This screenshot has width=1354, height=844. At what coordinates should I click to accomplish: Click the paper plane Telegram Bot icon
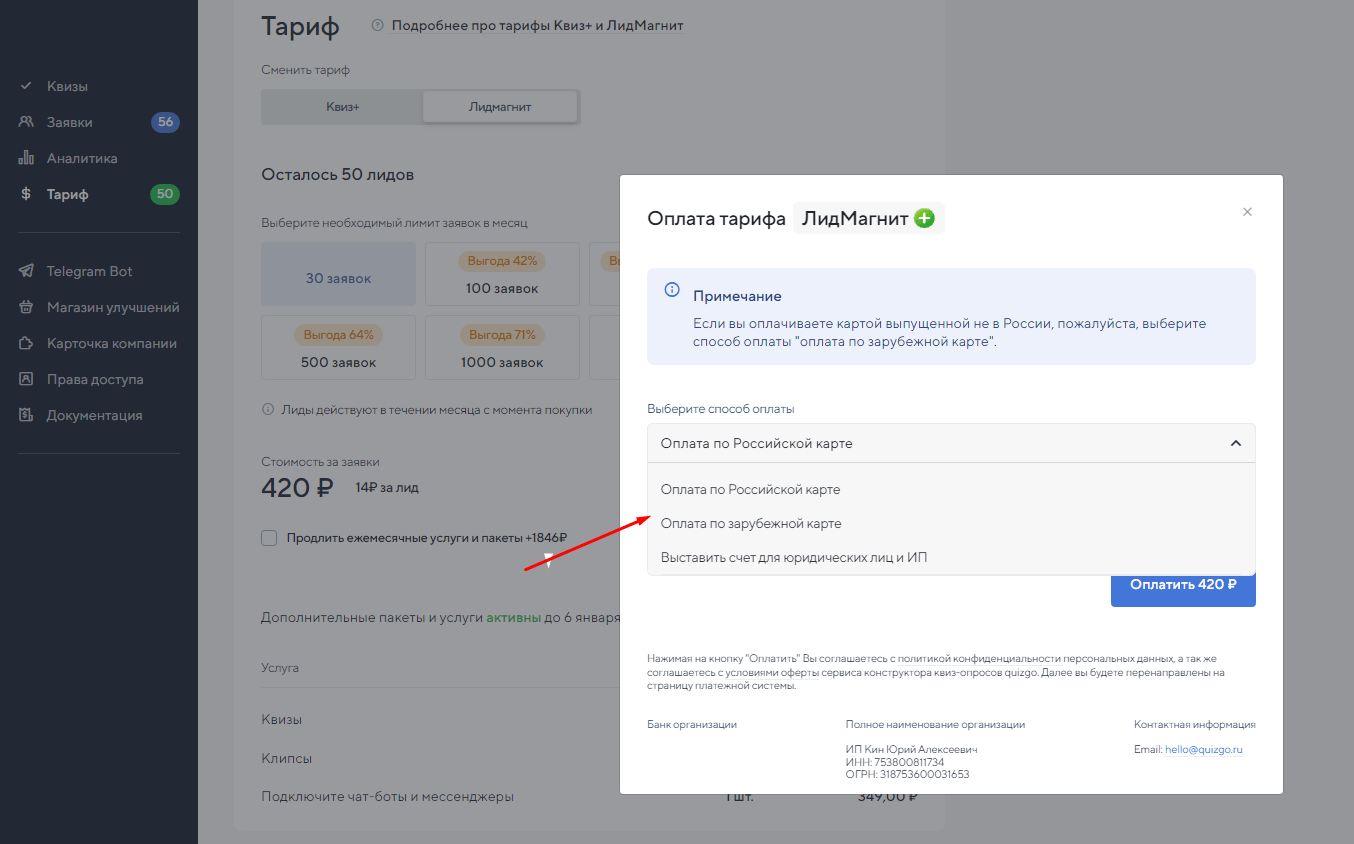pyautogui.click(x=26, y=271)
